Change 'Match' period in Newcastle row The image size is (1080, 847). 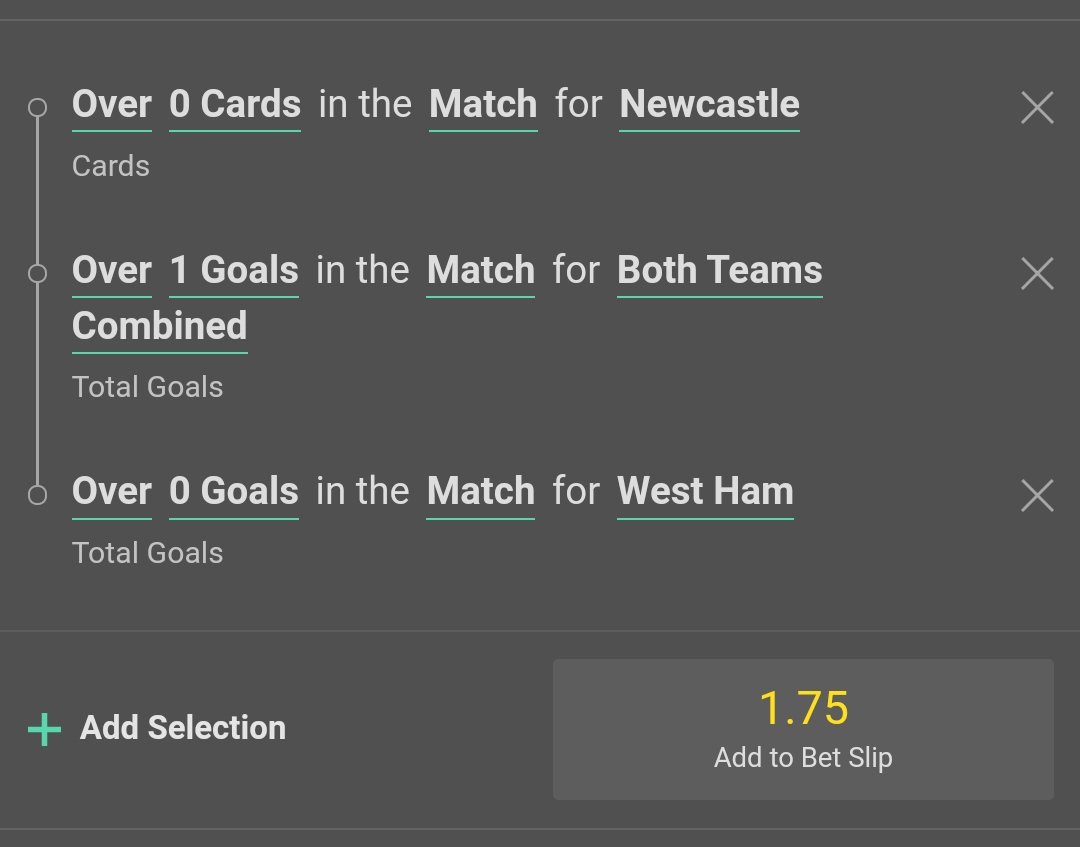tap(483, 105)
